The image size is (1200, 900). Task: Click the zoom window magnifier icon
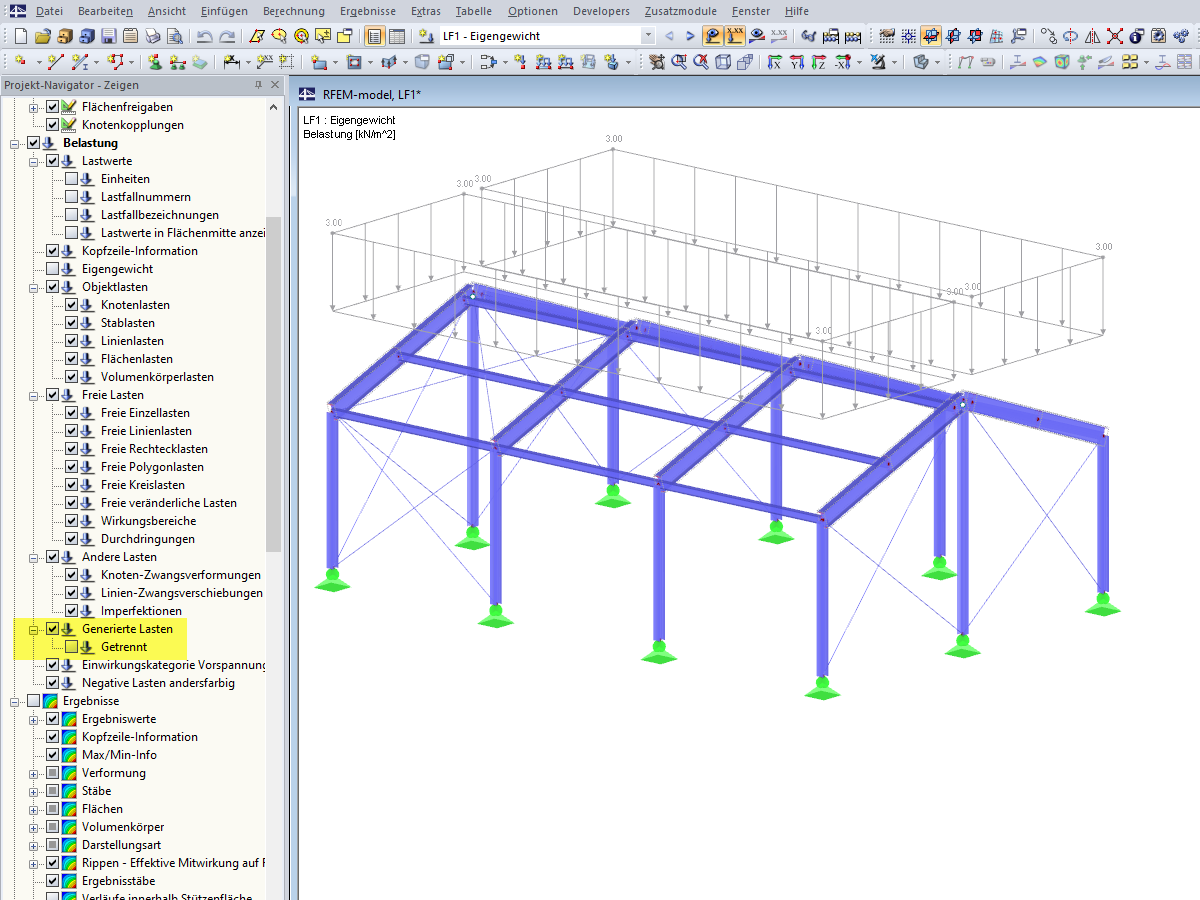click(678, 61)
